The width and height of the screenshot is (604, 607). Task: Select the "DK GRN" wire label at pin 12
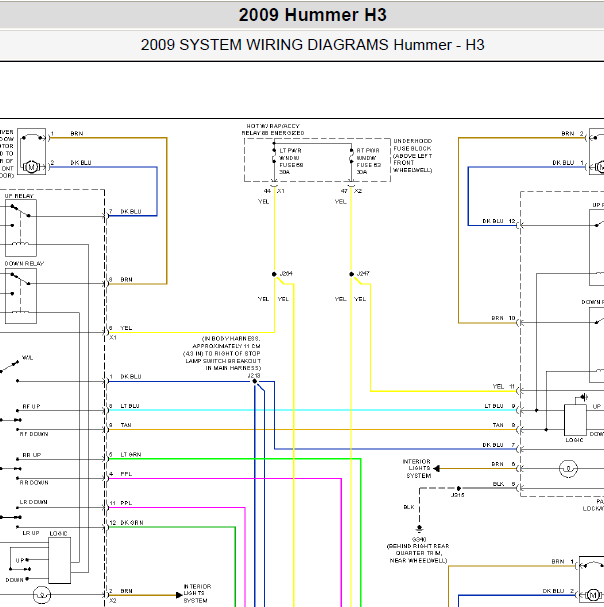coord(132,523)
